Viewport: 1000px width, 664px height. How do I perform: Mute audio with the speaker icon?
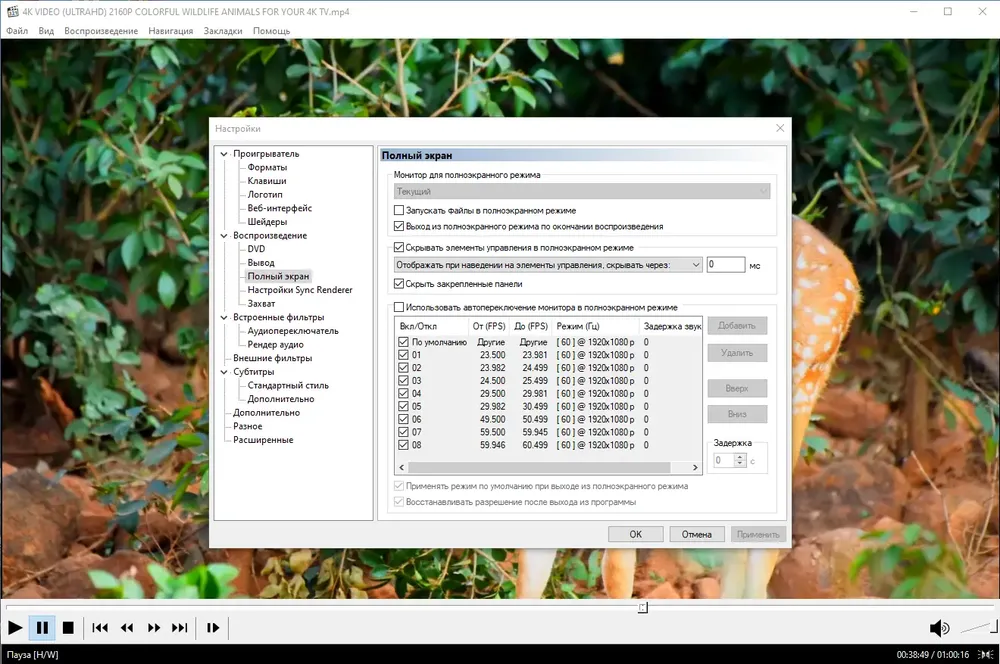pos(939,628)
